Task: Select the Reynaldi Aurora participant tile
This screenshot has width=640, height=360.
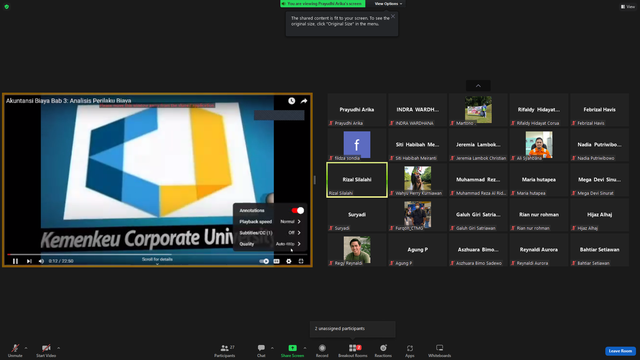Action: [539, 250]
